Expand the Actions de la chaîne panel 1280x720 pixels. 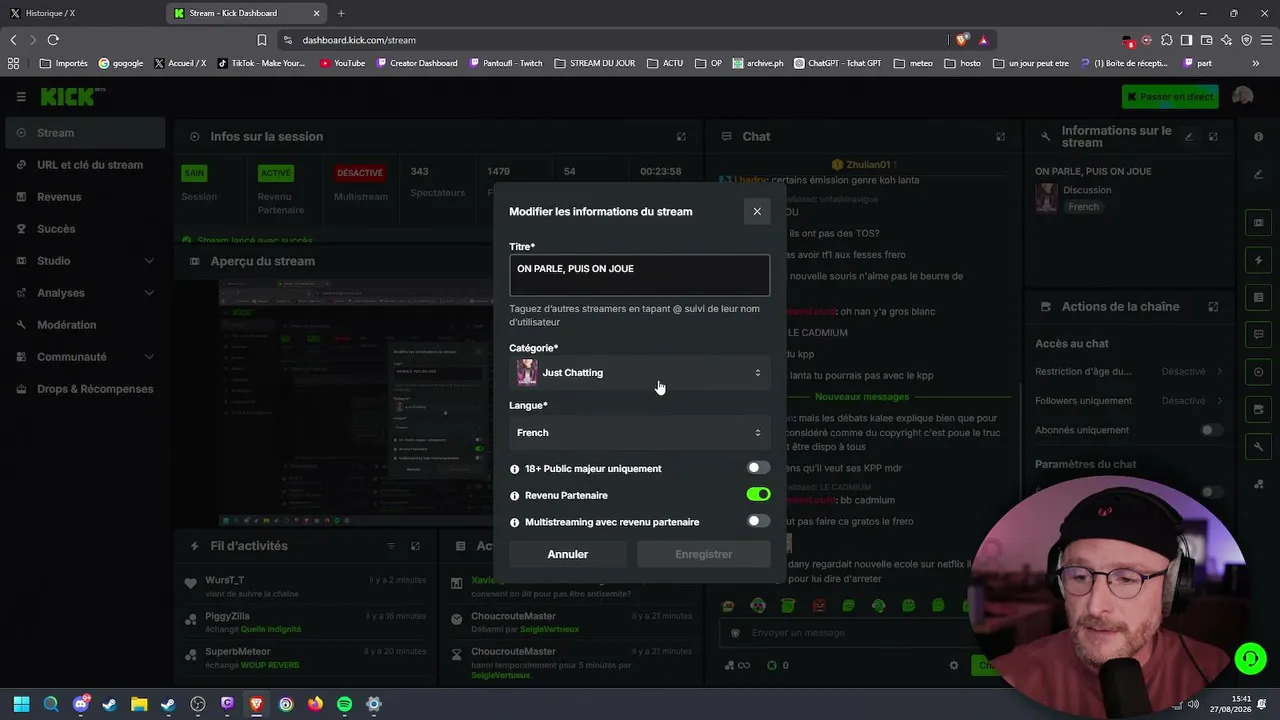click(x=1213, y=307)
